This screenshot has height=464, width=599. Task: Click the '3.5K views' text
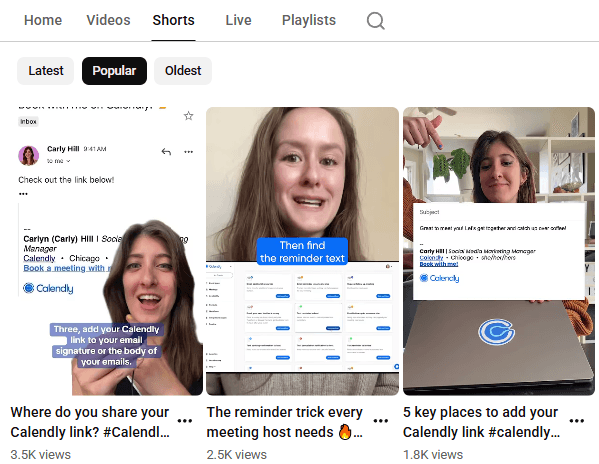tap(40, 454)
